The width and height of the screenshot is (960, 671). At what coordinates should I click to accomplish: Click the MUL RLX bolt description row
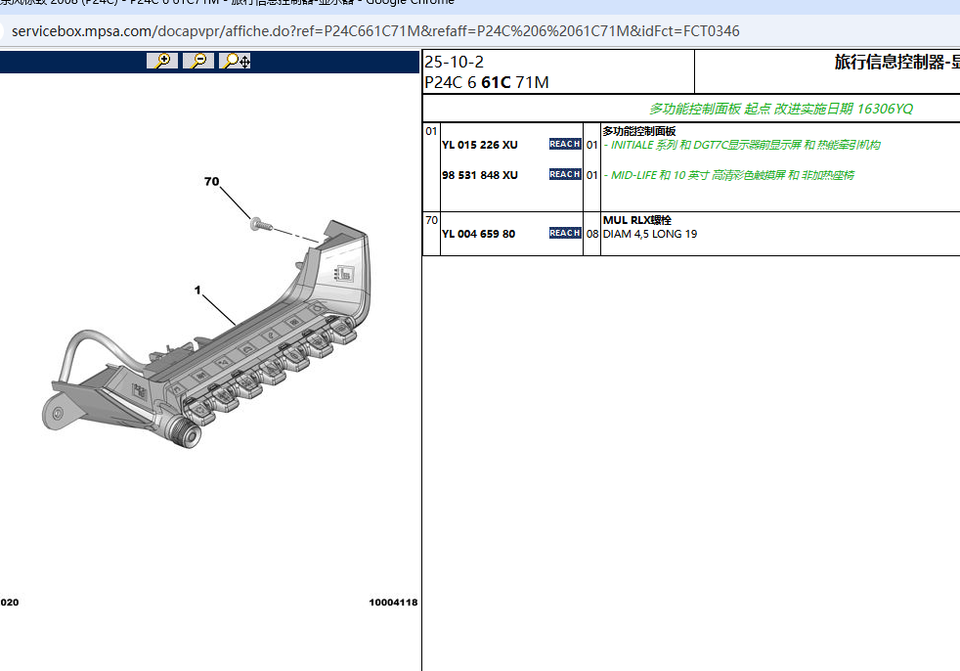click(x=650, y=227)
